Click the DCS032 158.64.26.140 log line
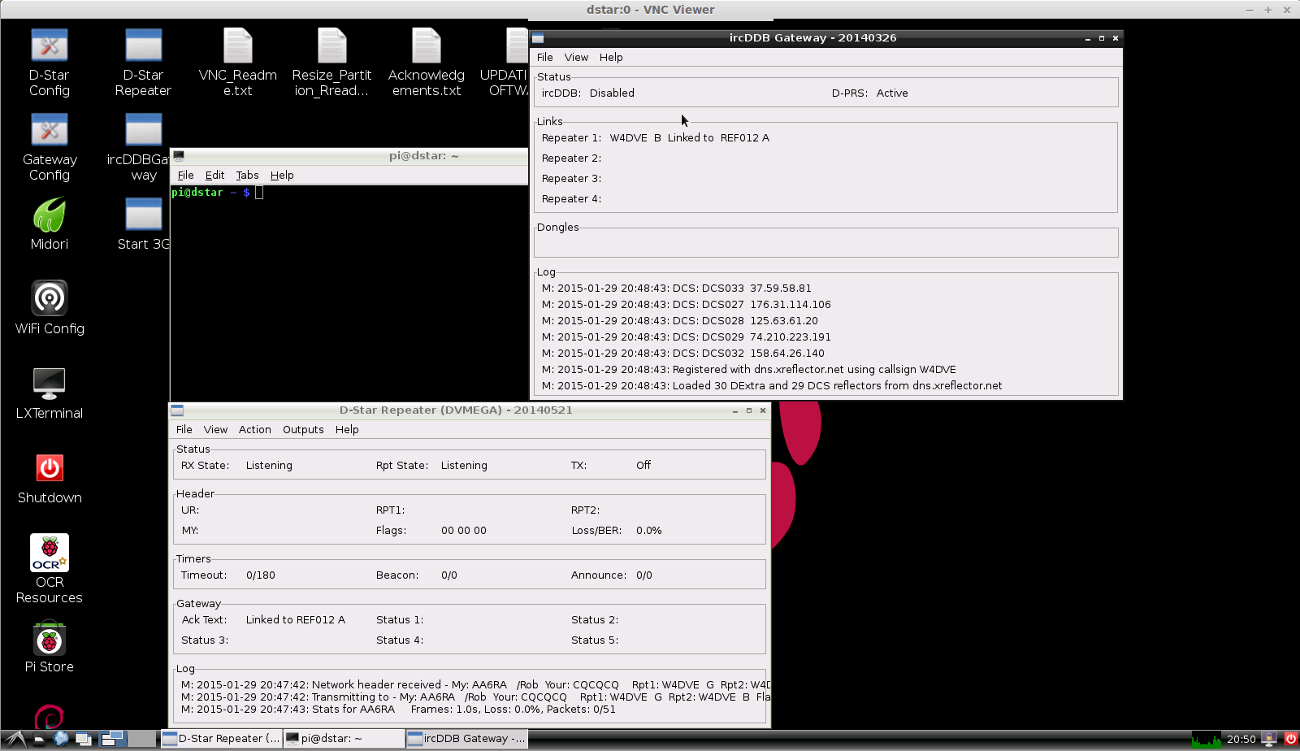 (x=683, y=353)
